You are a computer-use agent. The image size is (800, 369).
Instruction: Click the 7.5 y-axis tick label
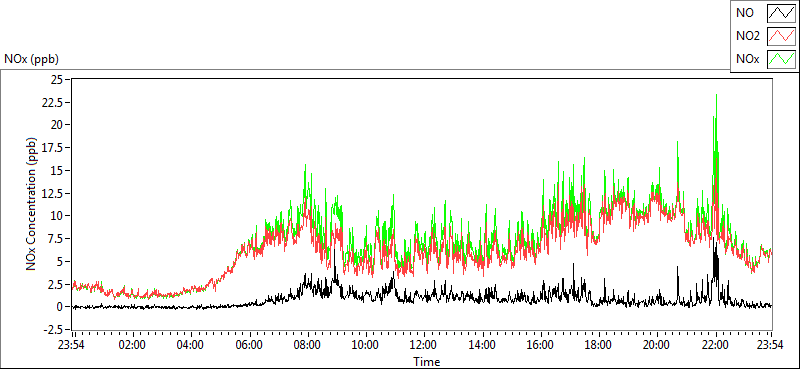54,238
